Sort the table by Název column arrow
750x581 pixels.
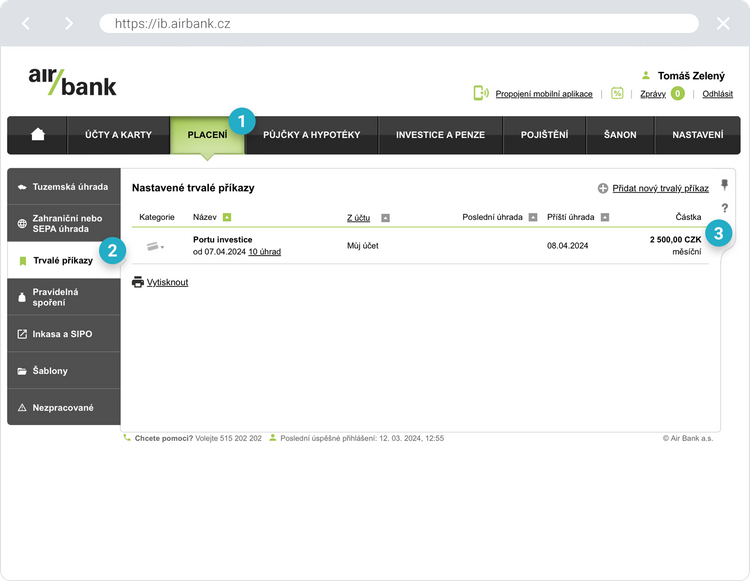(x=227, y=217)
